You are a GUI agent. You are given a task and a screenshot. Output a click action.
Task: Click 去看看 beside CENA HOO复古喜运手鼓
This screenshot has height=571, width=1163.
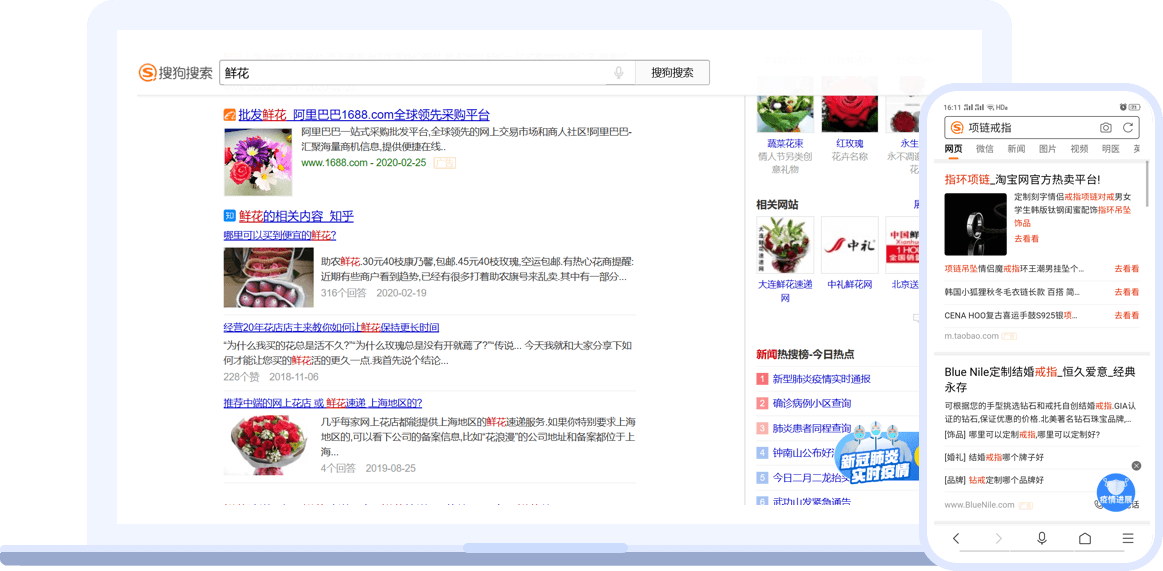click(x=1127, y=315)
